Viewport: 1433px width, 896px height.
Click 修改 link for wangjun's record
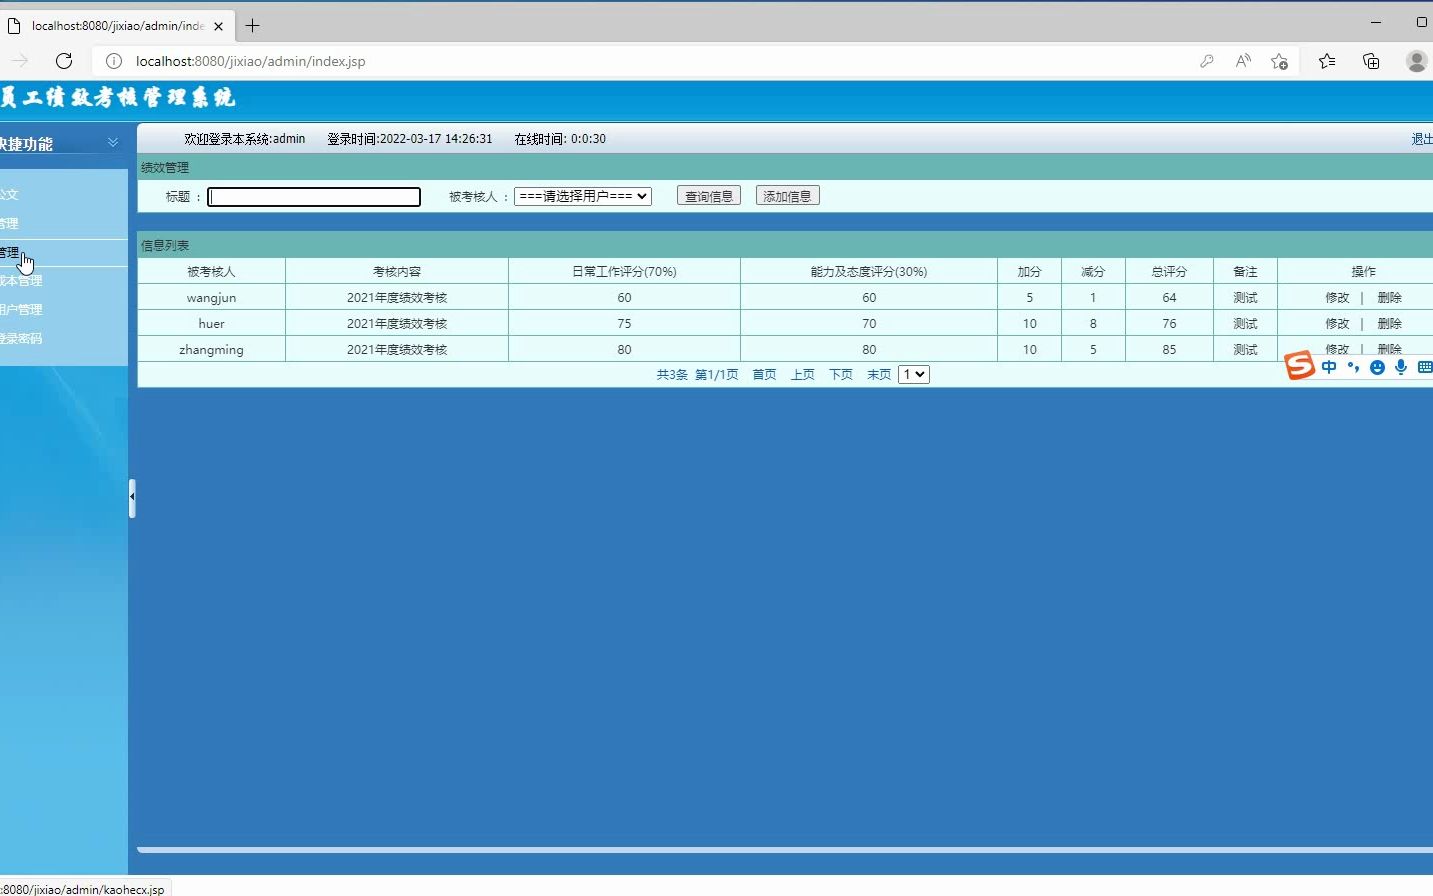[x=1338, y=297]
